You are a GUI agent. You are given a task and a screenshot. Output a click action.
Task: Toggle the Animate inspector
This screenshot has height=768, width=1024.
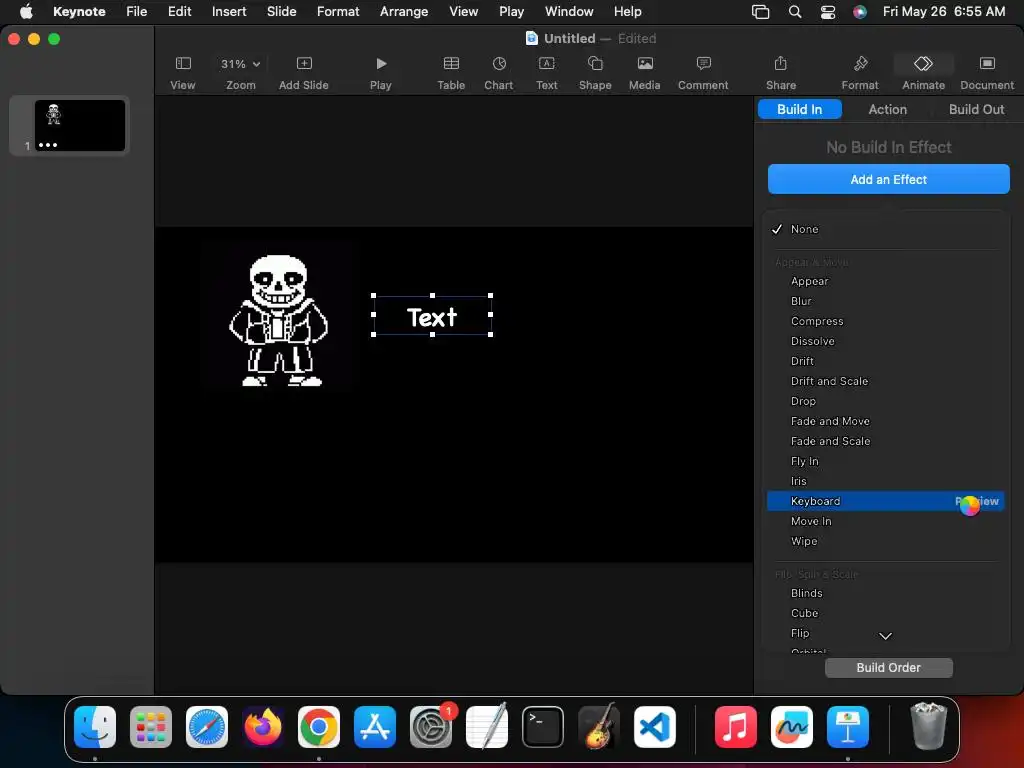coord(923,72)
